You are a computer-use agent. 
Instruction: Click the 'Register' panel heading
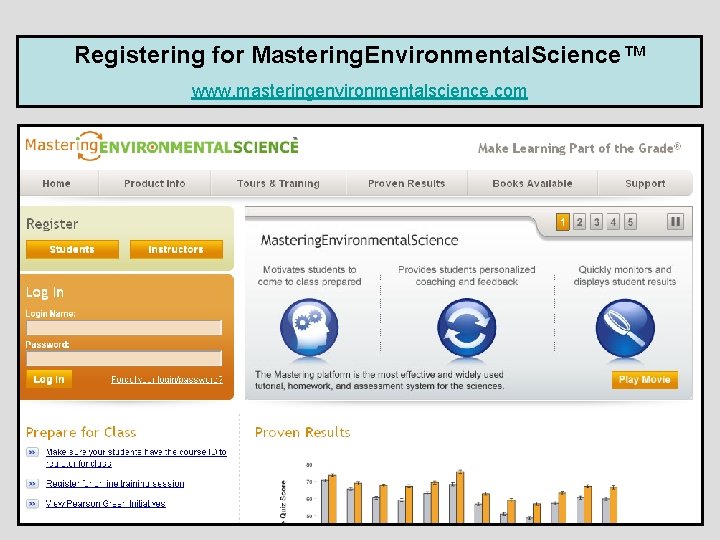(x=52, y=224)
